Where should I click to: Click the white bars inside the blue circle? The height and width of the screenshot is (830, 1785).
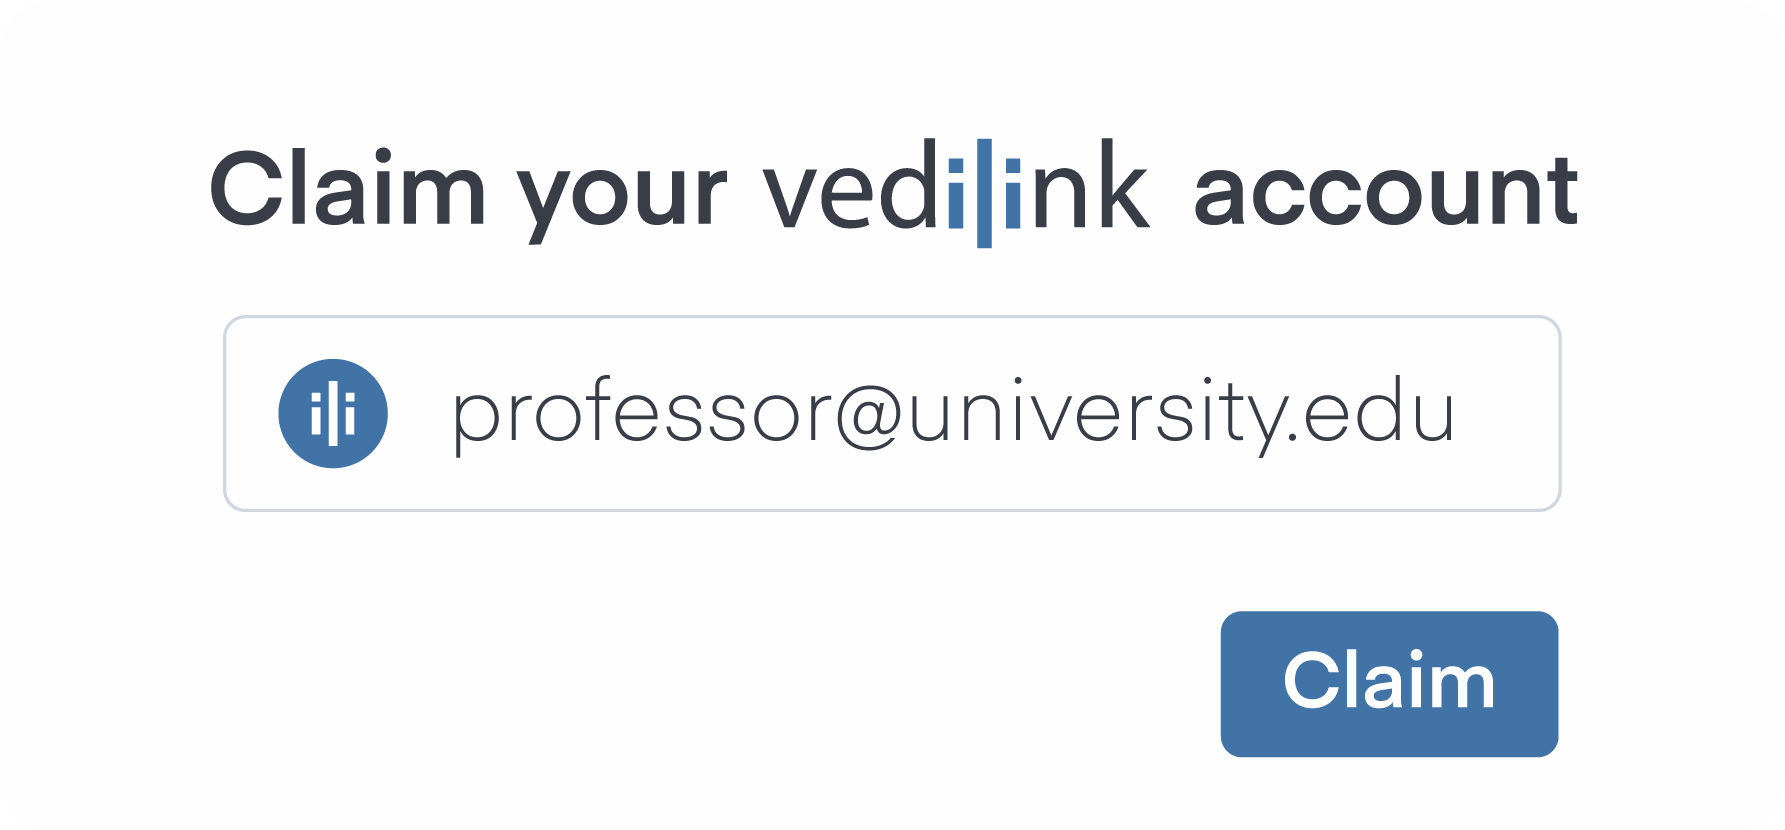[333, 413]
